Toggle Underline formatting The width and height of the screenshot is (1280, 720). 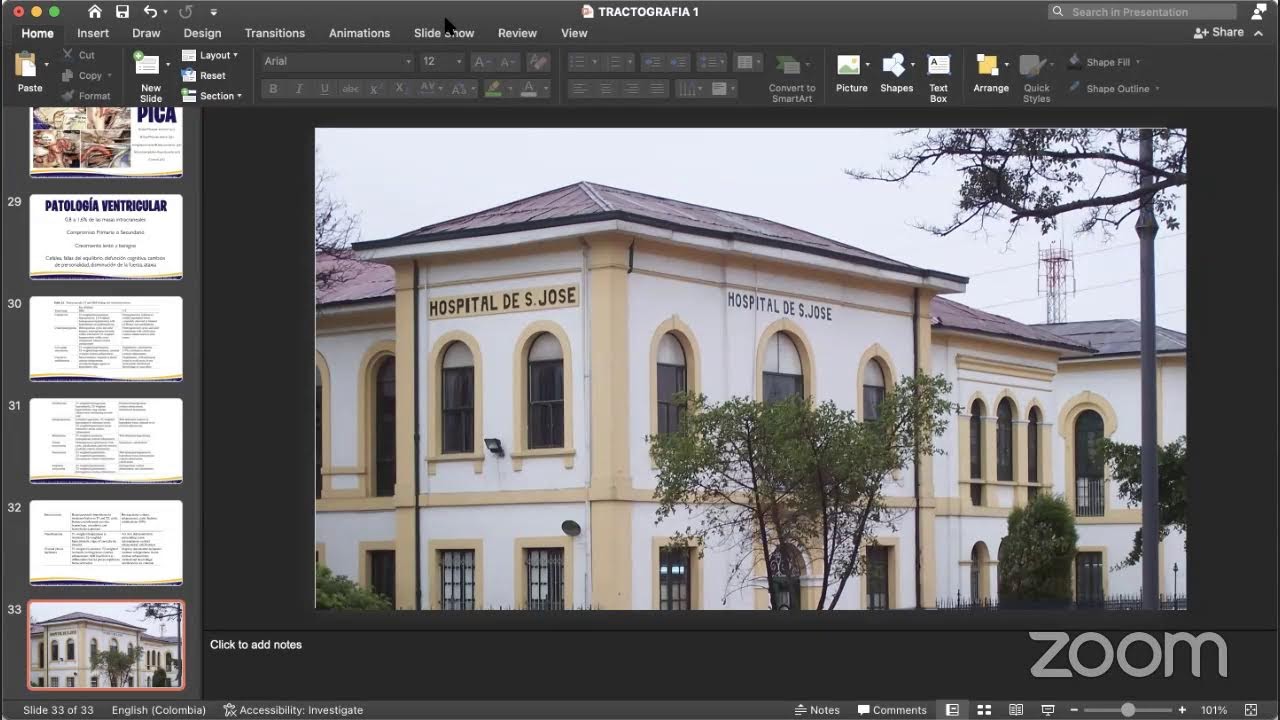(x=324, y=89)
